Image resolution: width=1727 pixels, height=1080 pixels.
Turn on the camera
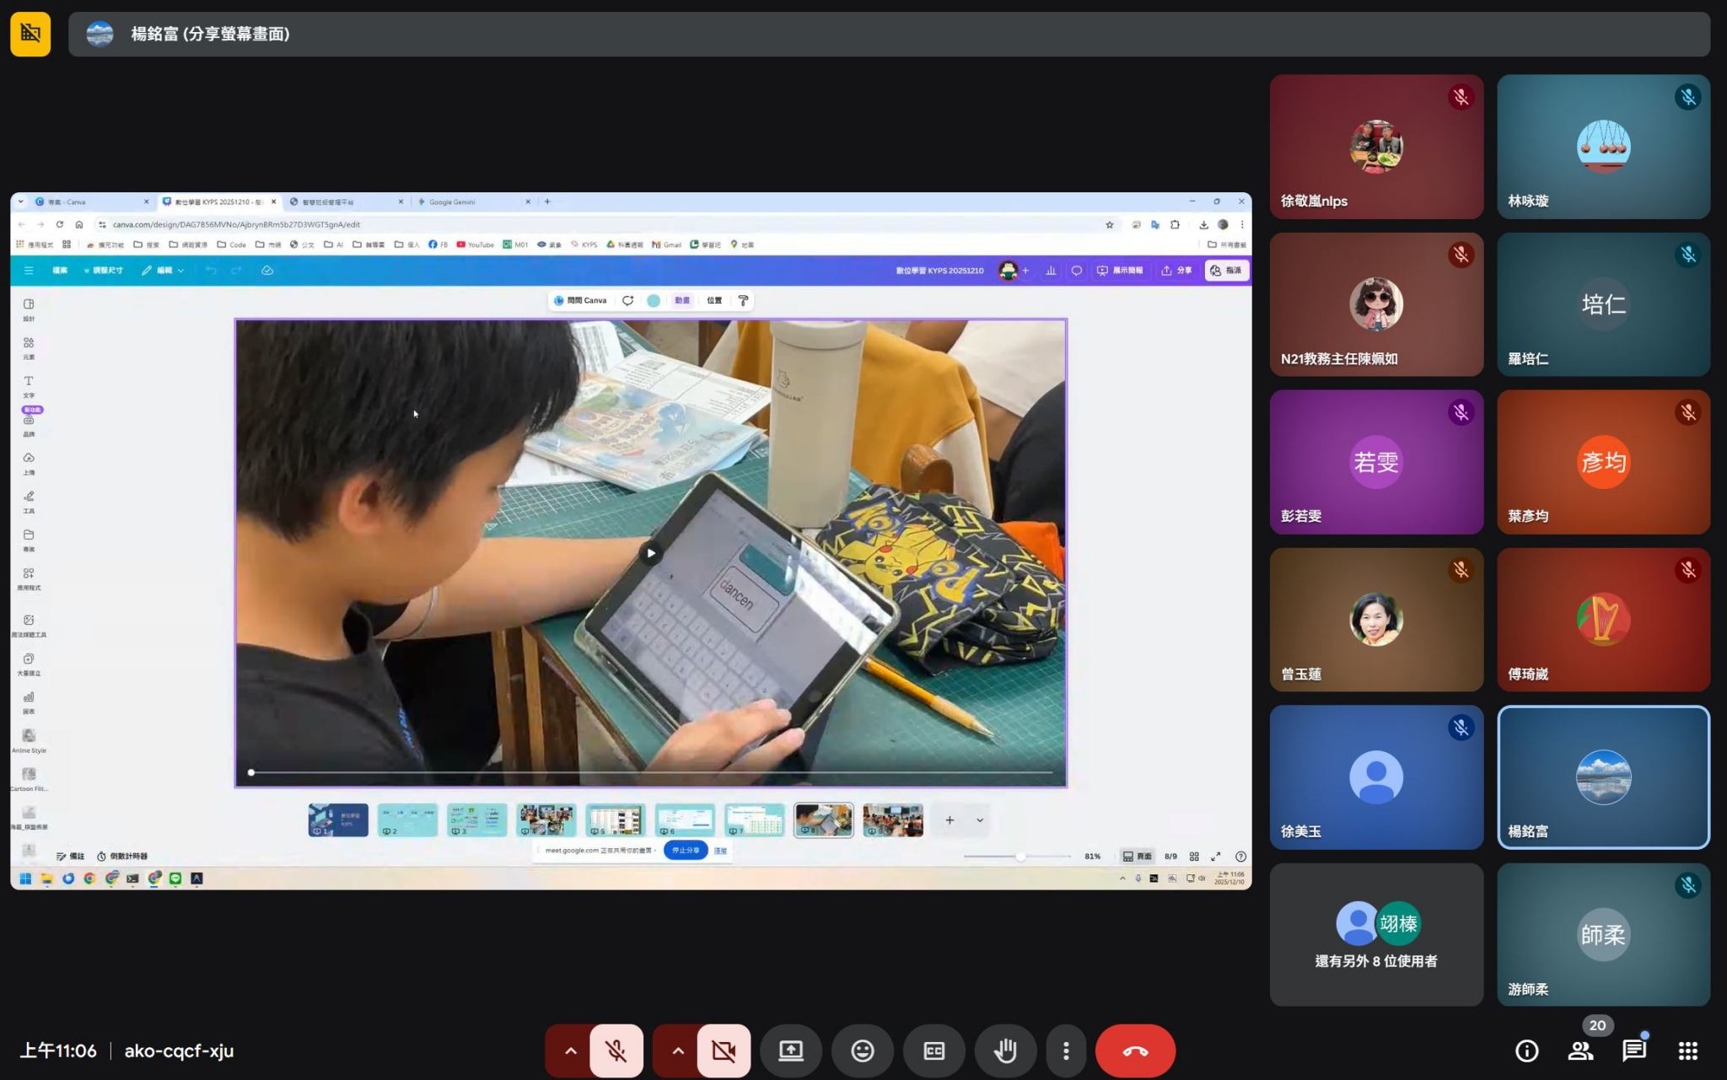[723, 1050]
